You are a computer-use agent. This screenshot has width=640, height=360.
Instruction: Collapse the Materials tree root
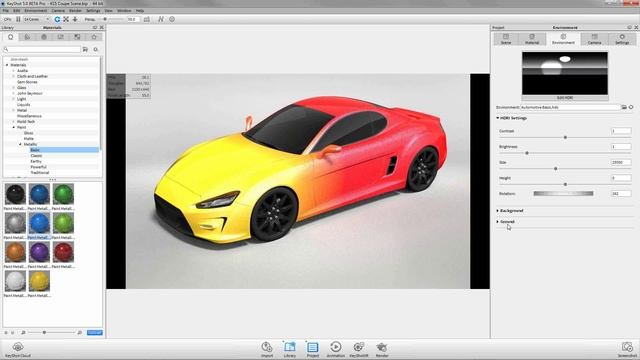[x=7, y=65]
